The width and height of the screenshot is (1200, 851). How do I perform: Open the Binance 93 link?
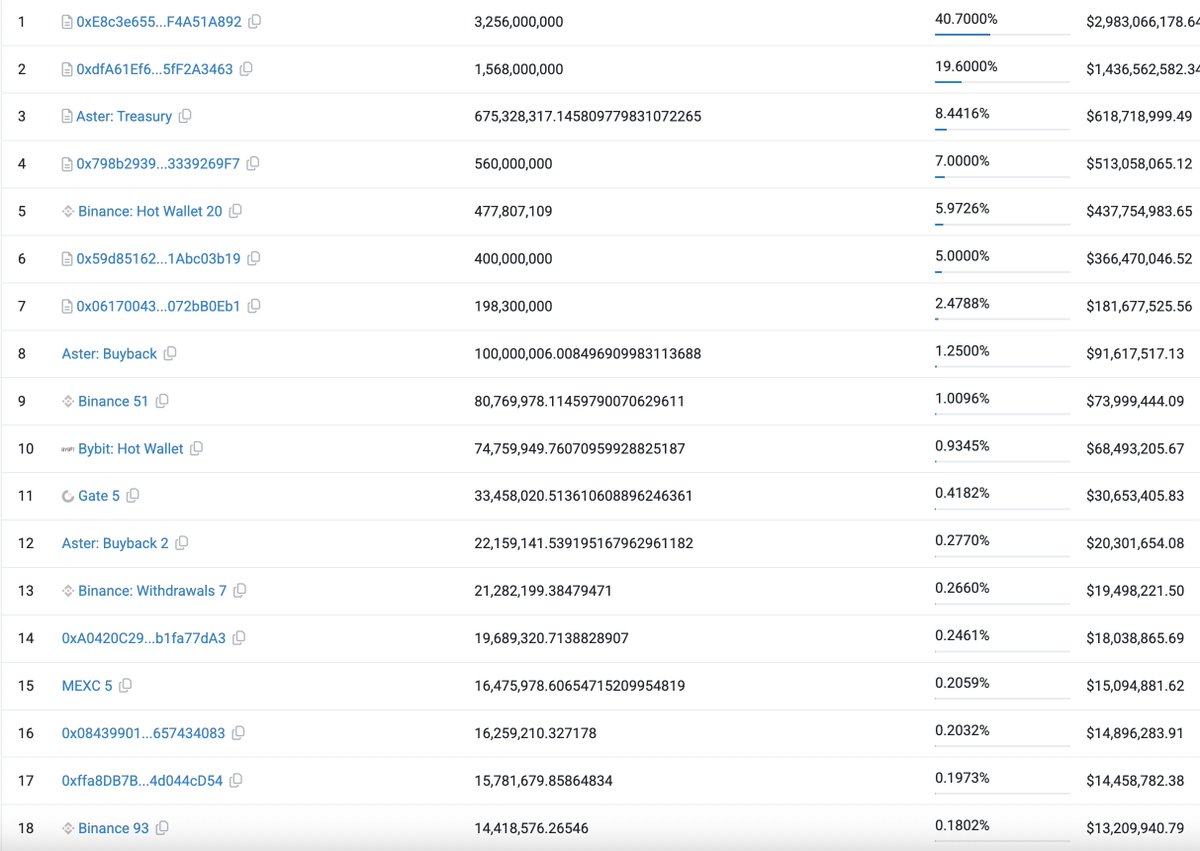pyautogui.click(x=113, y=828)
